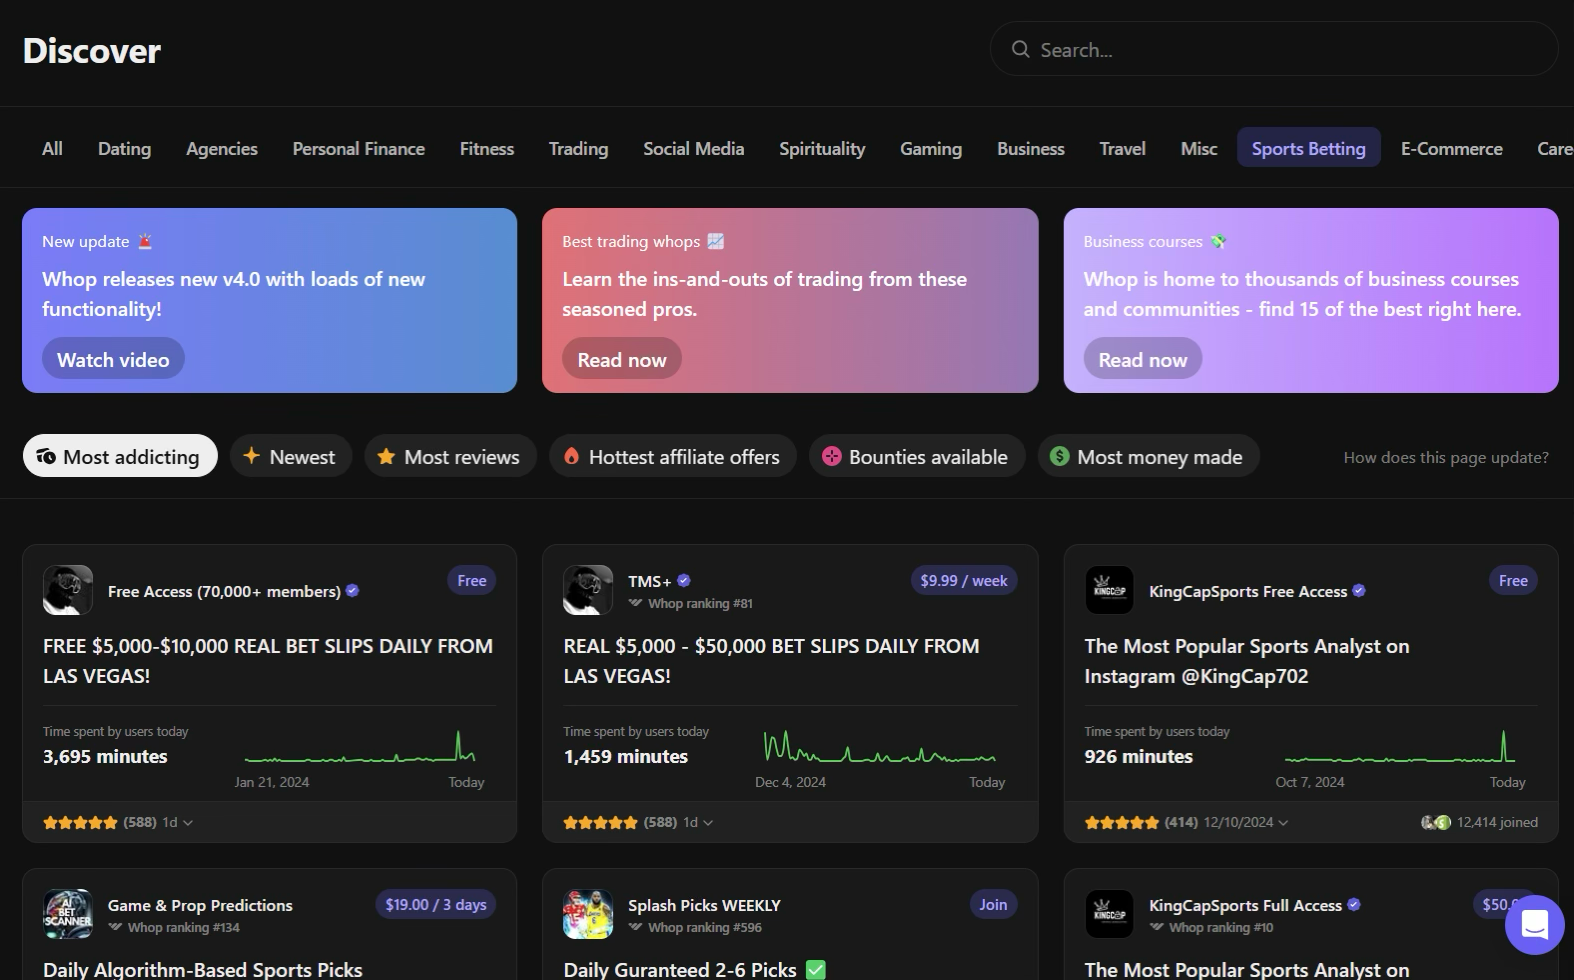Click dollar icon on Most money made
Viewport: 1574px width, 980px height.
coord(1060,456)
